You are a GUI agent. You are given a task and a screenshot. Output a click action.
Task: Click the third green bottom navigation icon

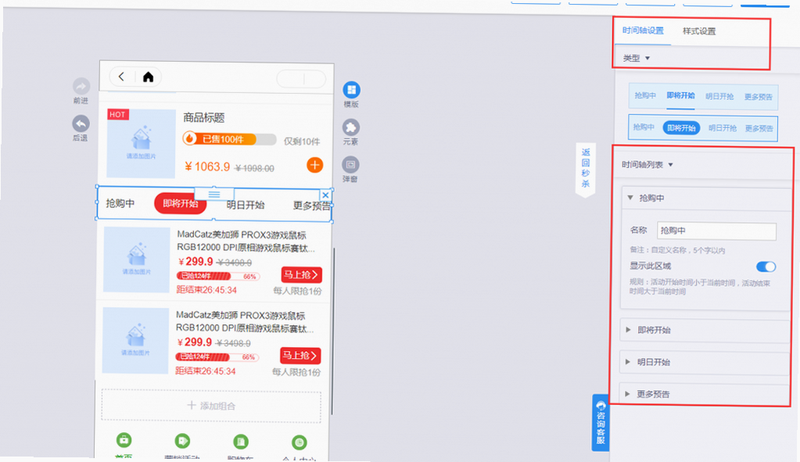(241, 442)
